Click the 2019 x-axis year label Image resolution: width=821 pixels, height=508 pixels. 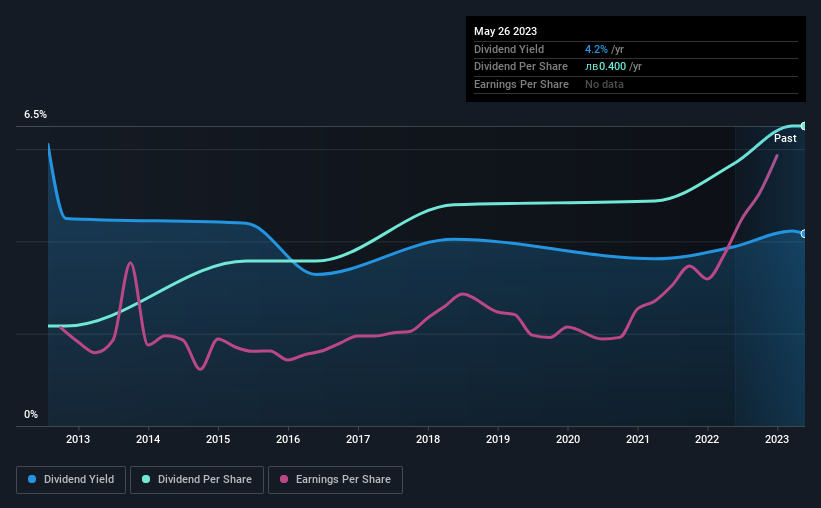click(x=498, y=439)
